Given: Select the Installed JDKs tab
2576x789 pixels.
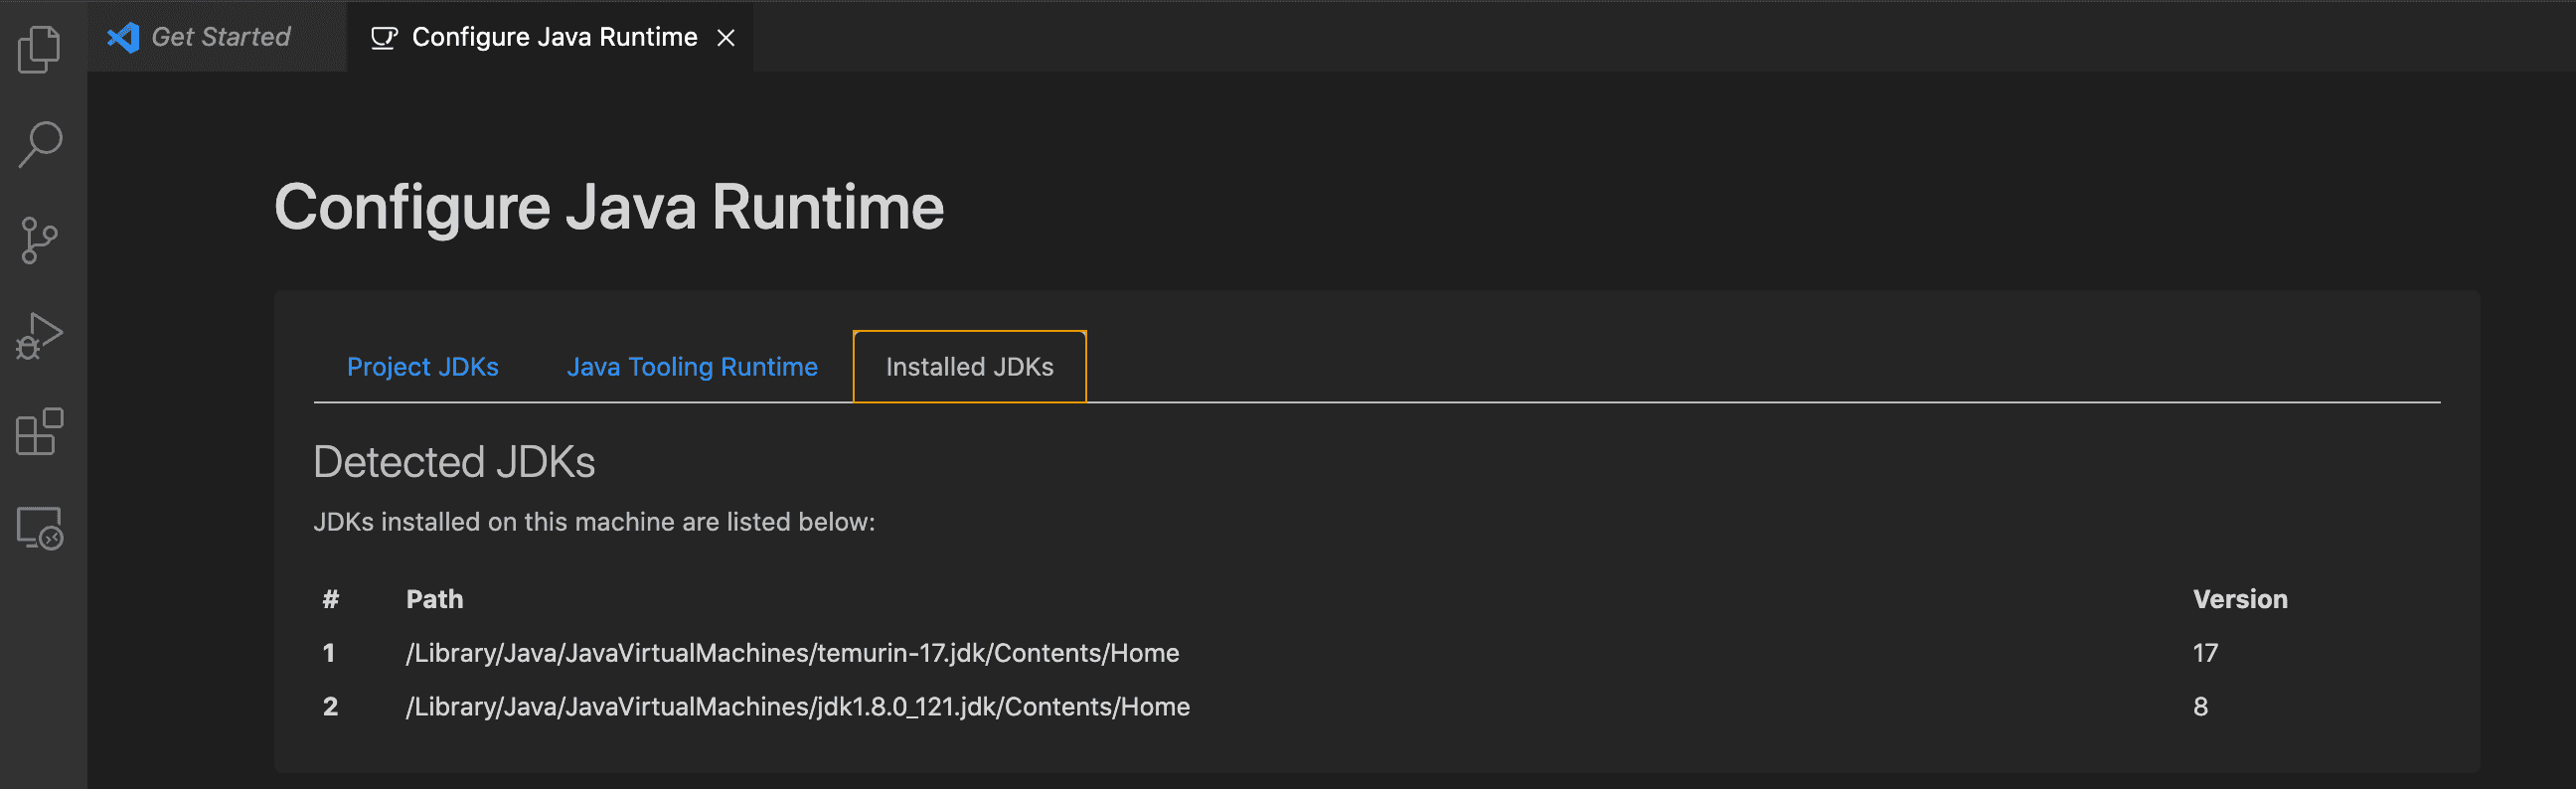Looking at the screenshot, I should pyautogui.click(x=969, y=367).
